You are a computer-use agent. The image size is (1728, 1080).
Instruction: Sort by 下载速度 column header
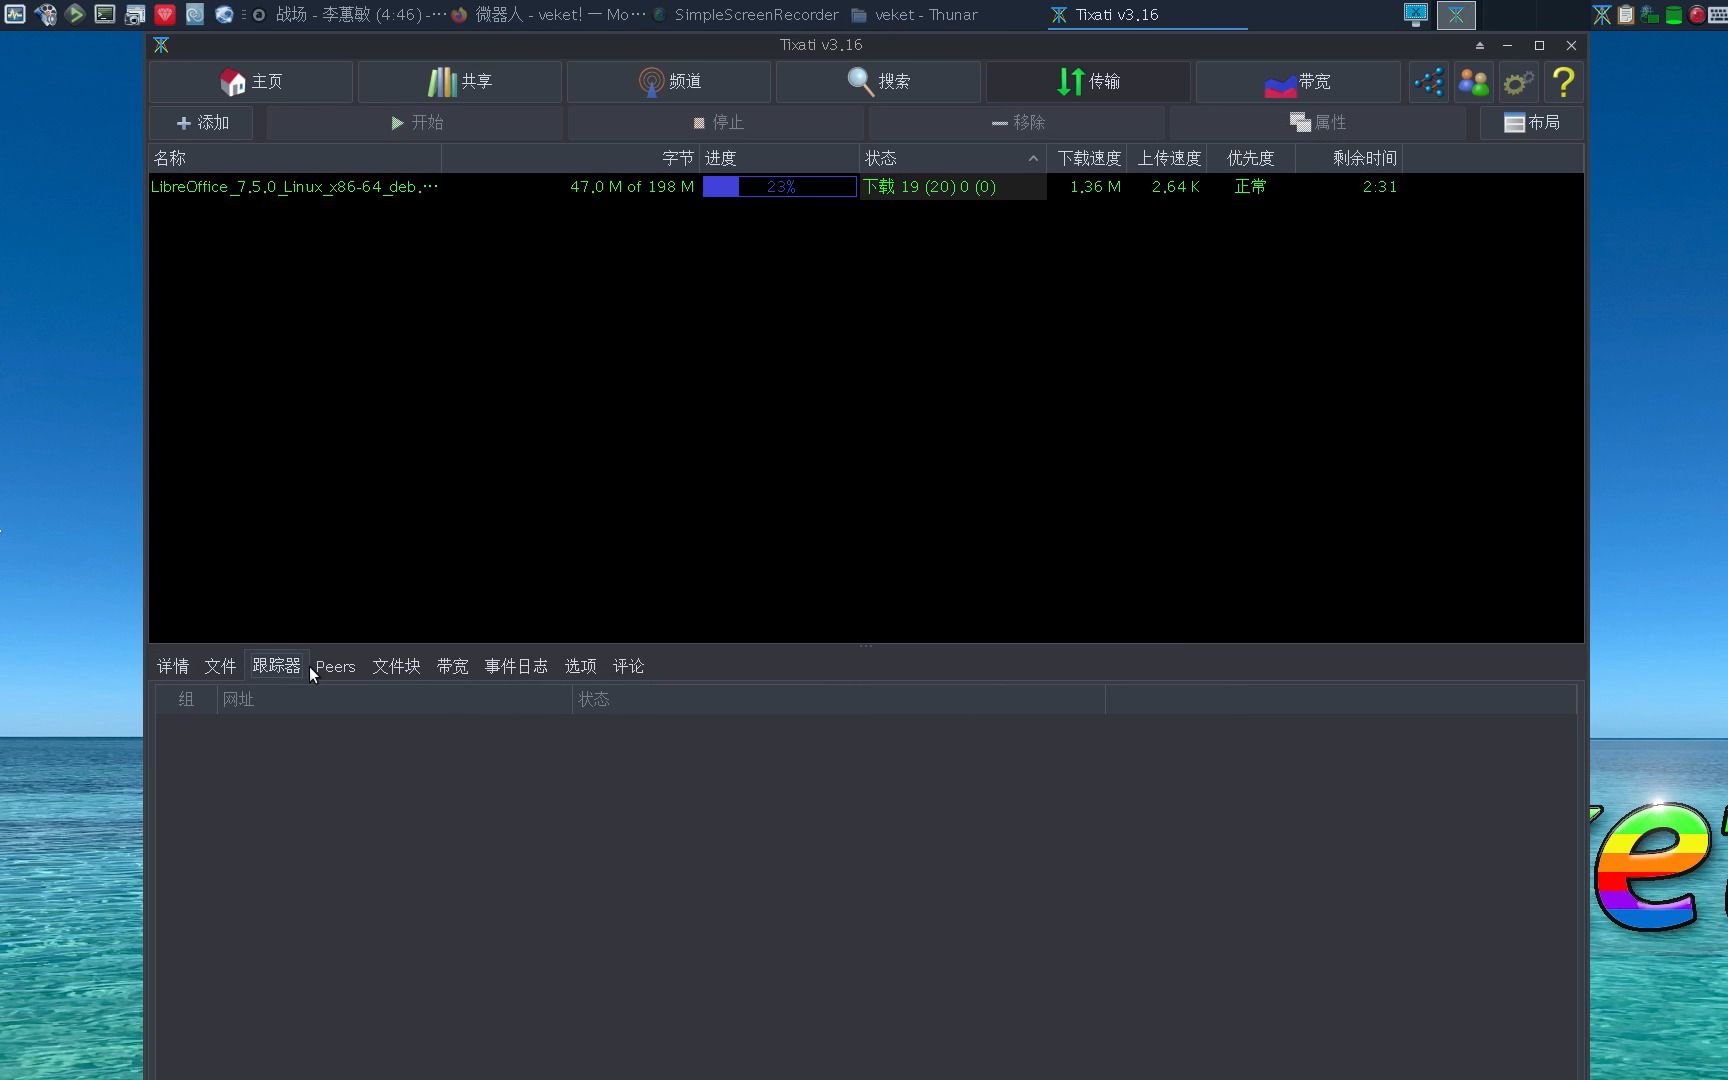coord(1087,158)
